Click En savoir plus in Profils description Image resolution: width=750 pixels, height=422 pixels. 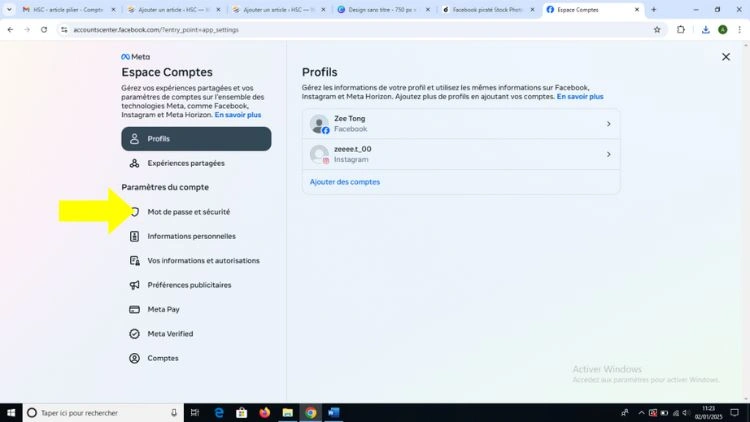click(580, 97)
